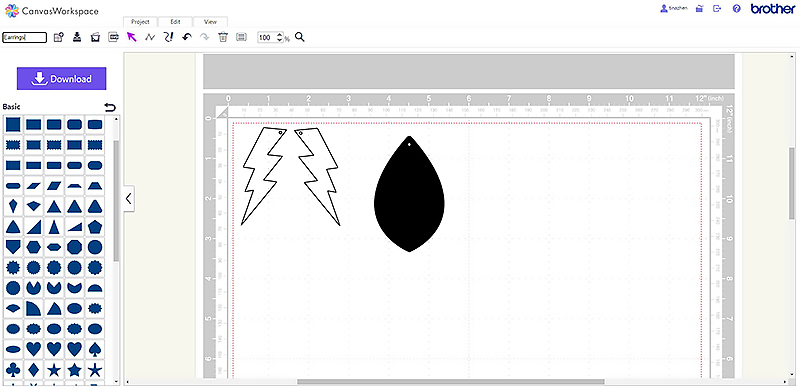Insert the hexagon shape
Viewport: 800px width, 390px height.
pos(34,247)
